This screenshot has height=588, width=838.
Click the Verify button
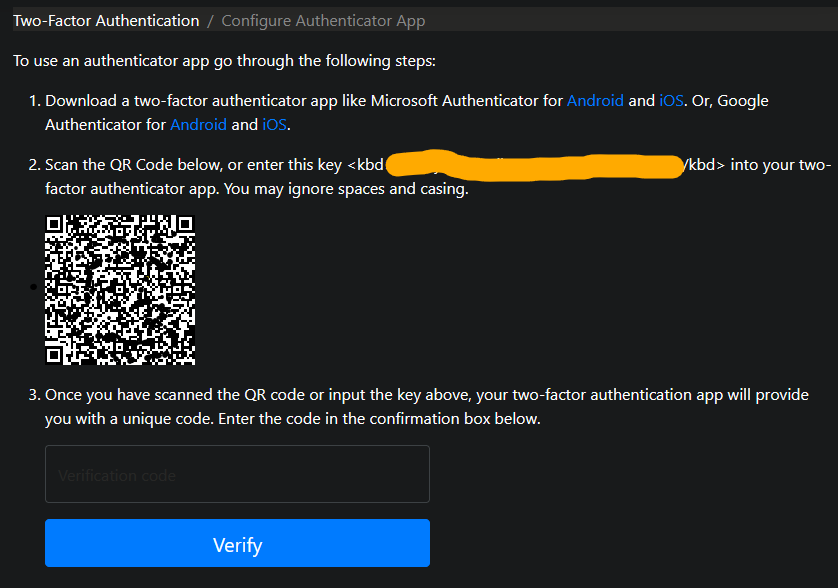pos(237,543)
